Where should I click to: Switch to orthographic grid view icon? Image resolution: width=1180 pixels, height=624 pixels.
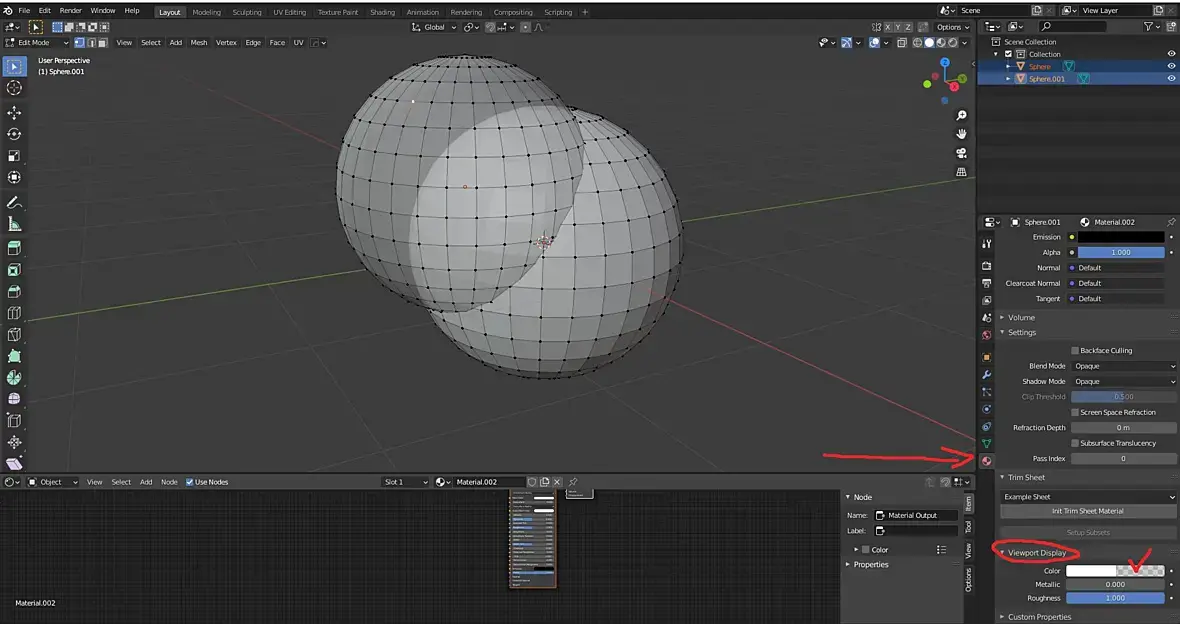click(962, 172)
